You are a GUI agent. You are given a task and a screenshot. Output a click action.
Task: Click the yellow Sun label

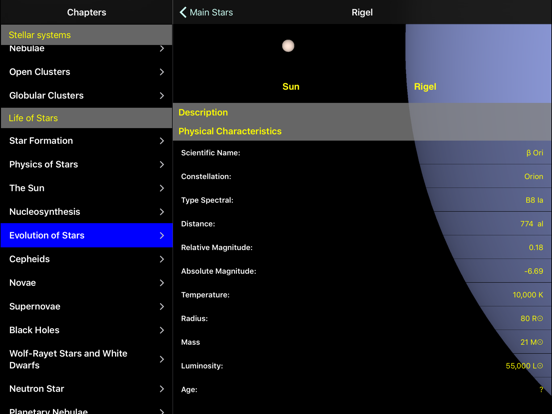[291, 87]
